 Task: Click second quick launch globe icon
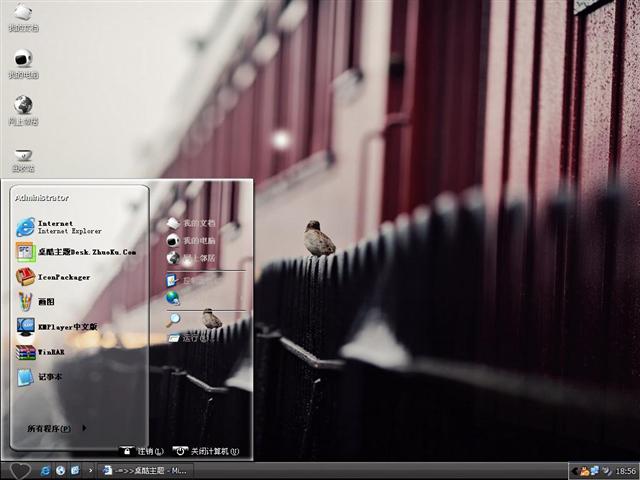(x=60, y=471)
